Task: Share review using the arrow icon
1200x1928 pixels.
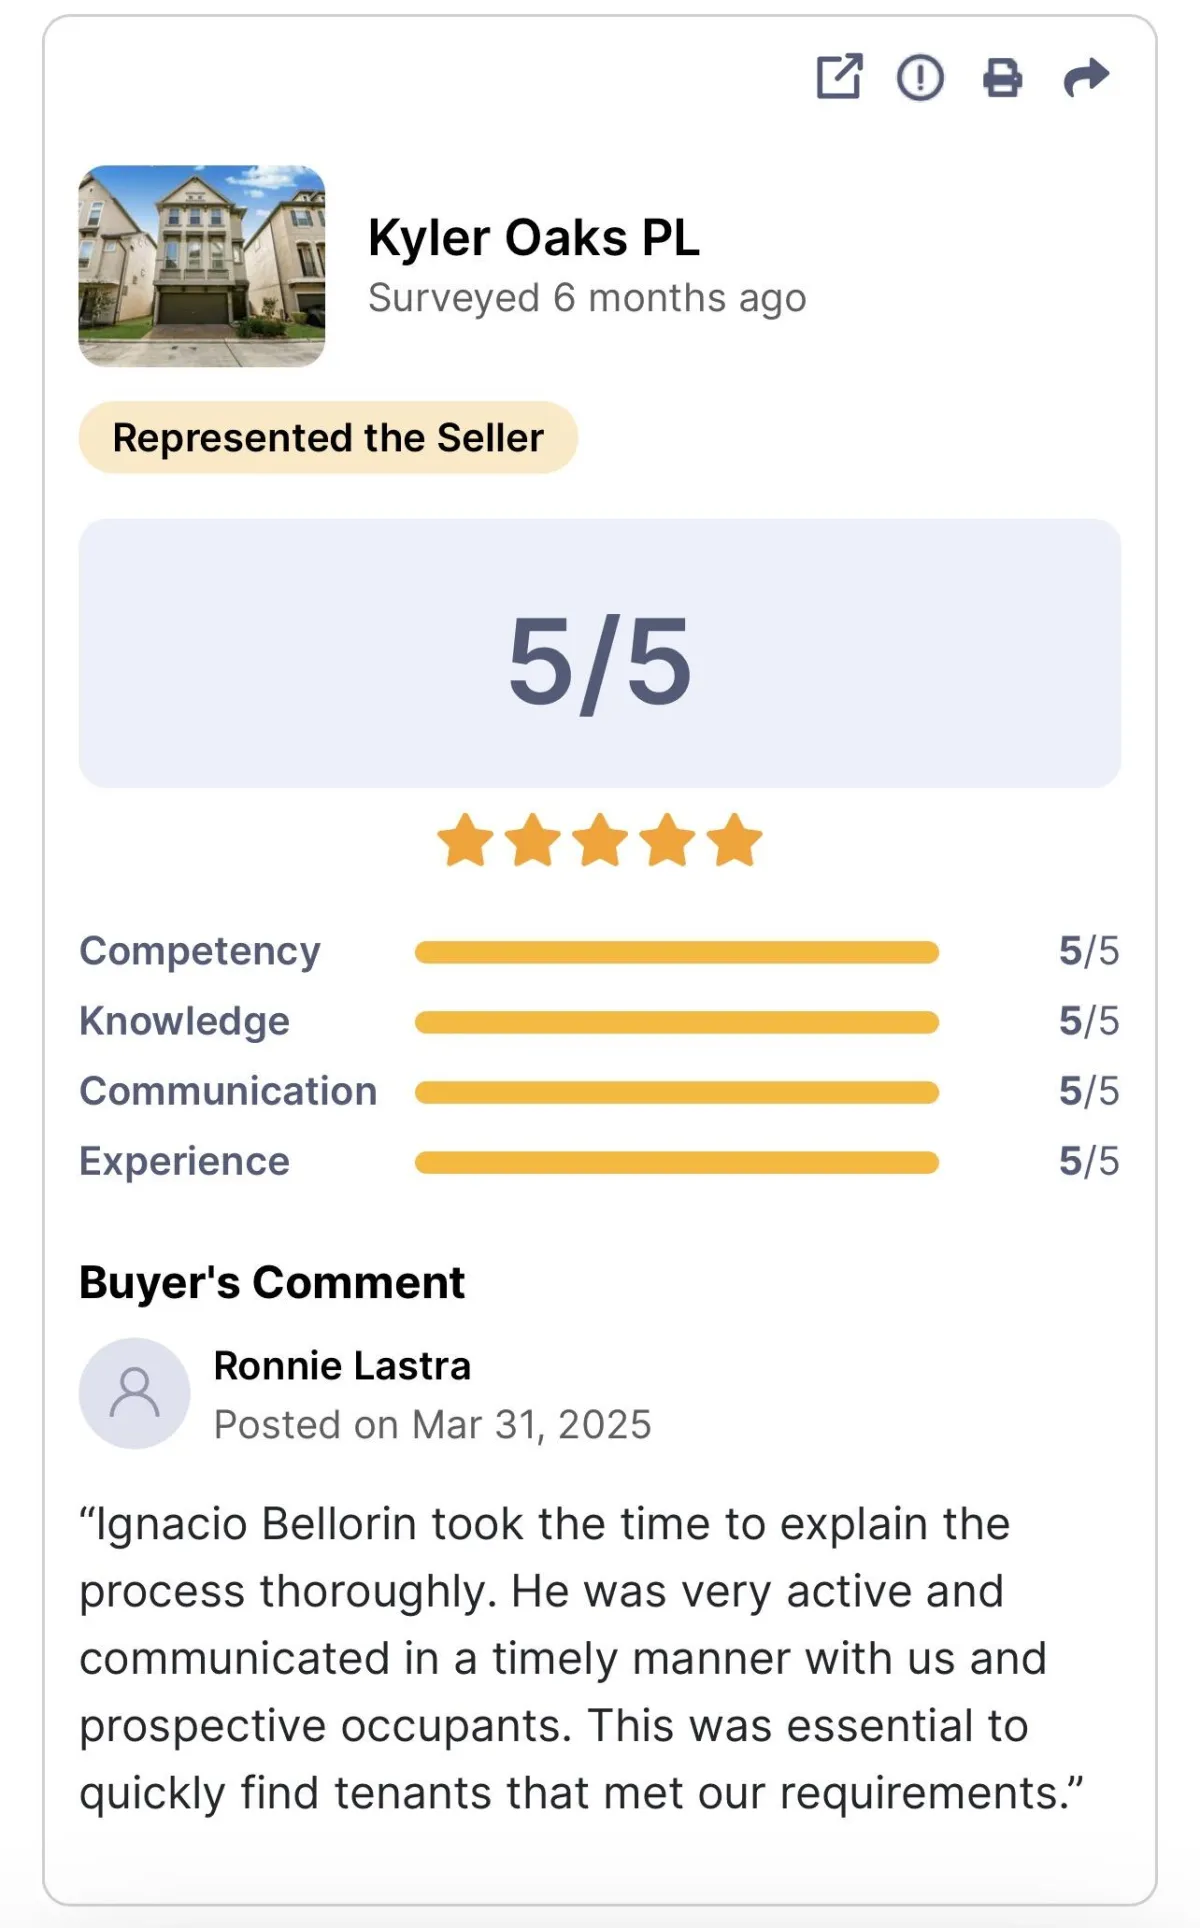Action: pyautogui.click(x=1085, y=77)
